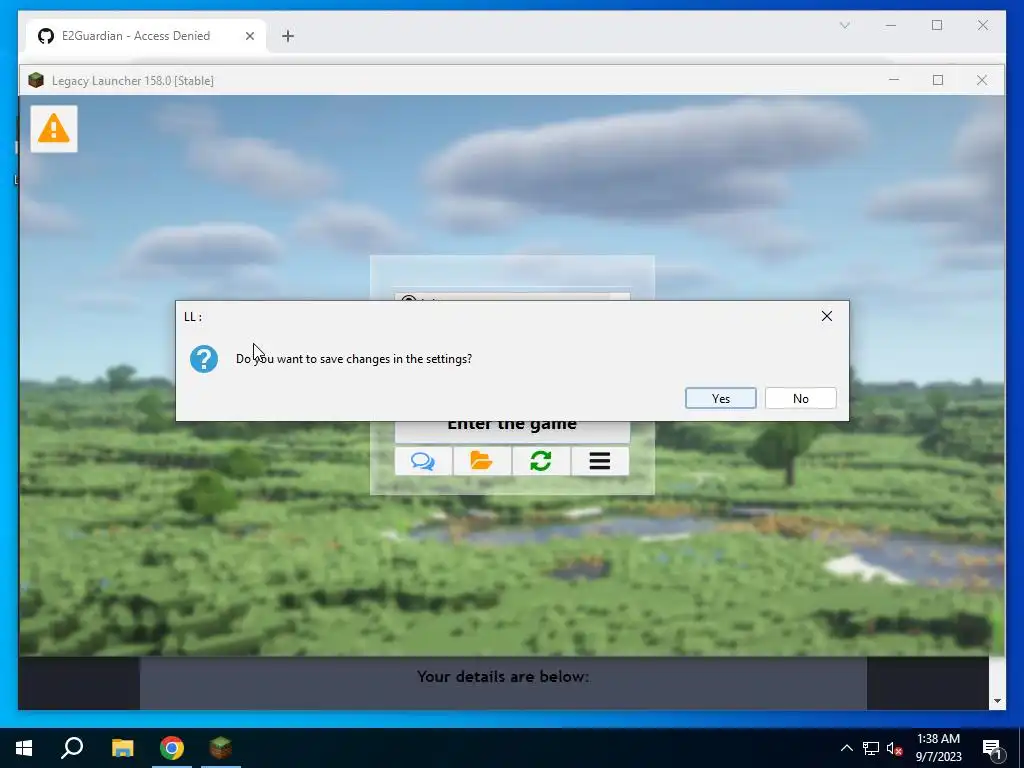
Task: Maximize the Legacy Launcher window
Action: coord(938,80)
